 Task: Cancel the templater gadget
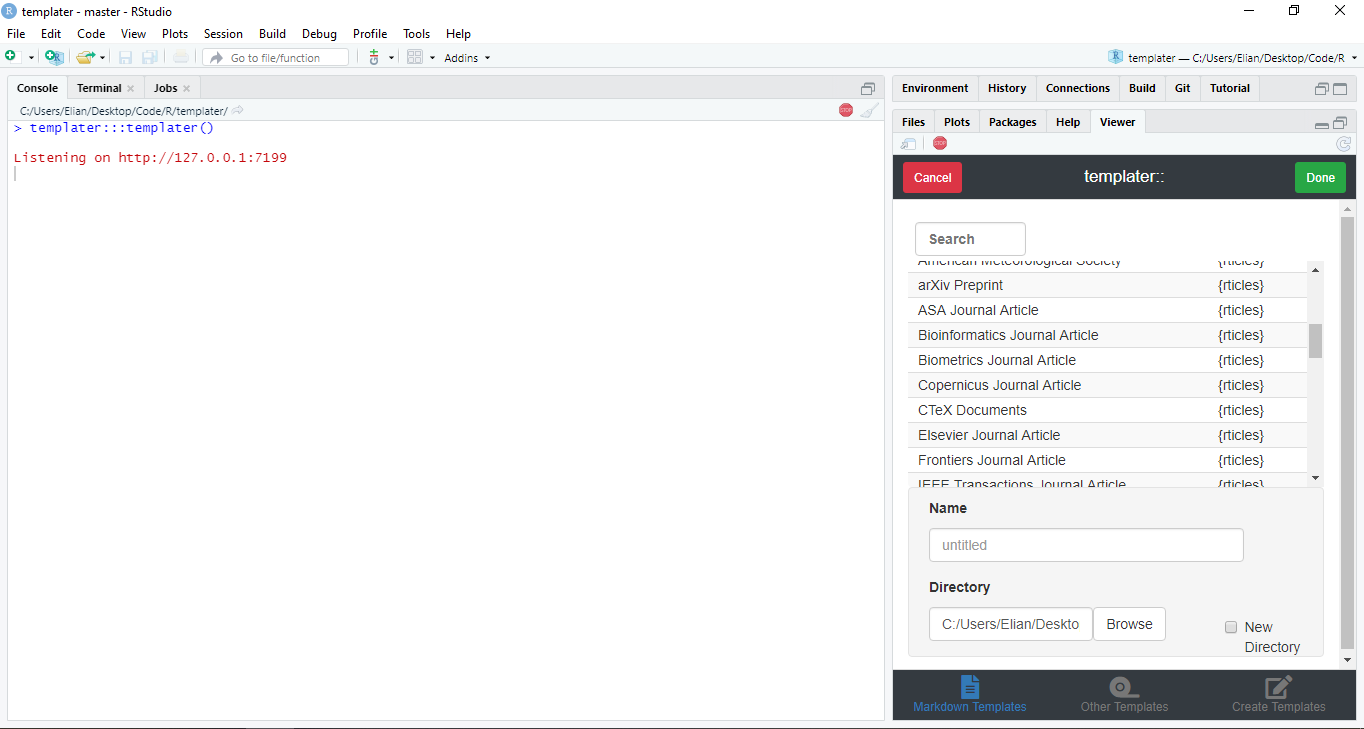(932, 177)
